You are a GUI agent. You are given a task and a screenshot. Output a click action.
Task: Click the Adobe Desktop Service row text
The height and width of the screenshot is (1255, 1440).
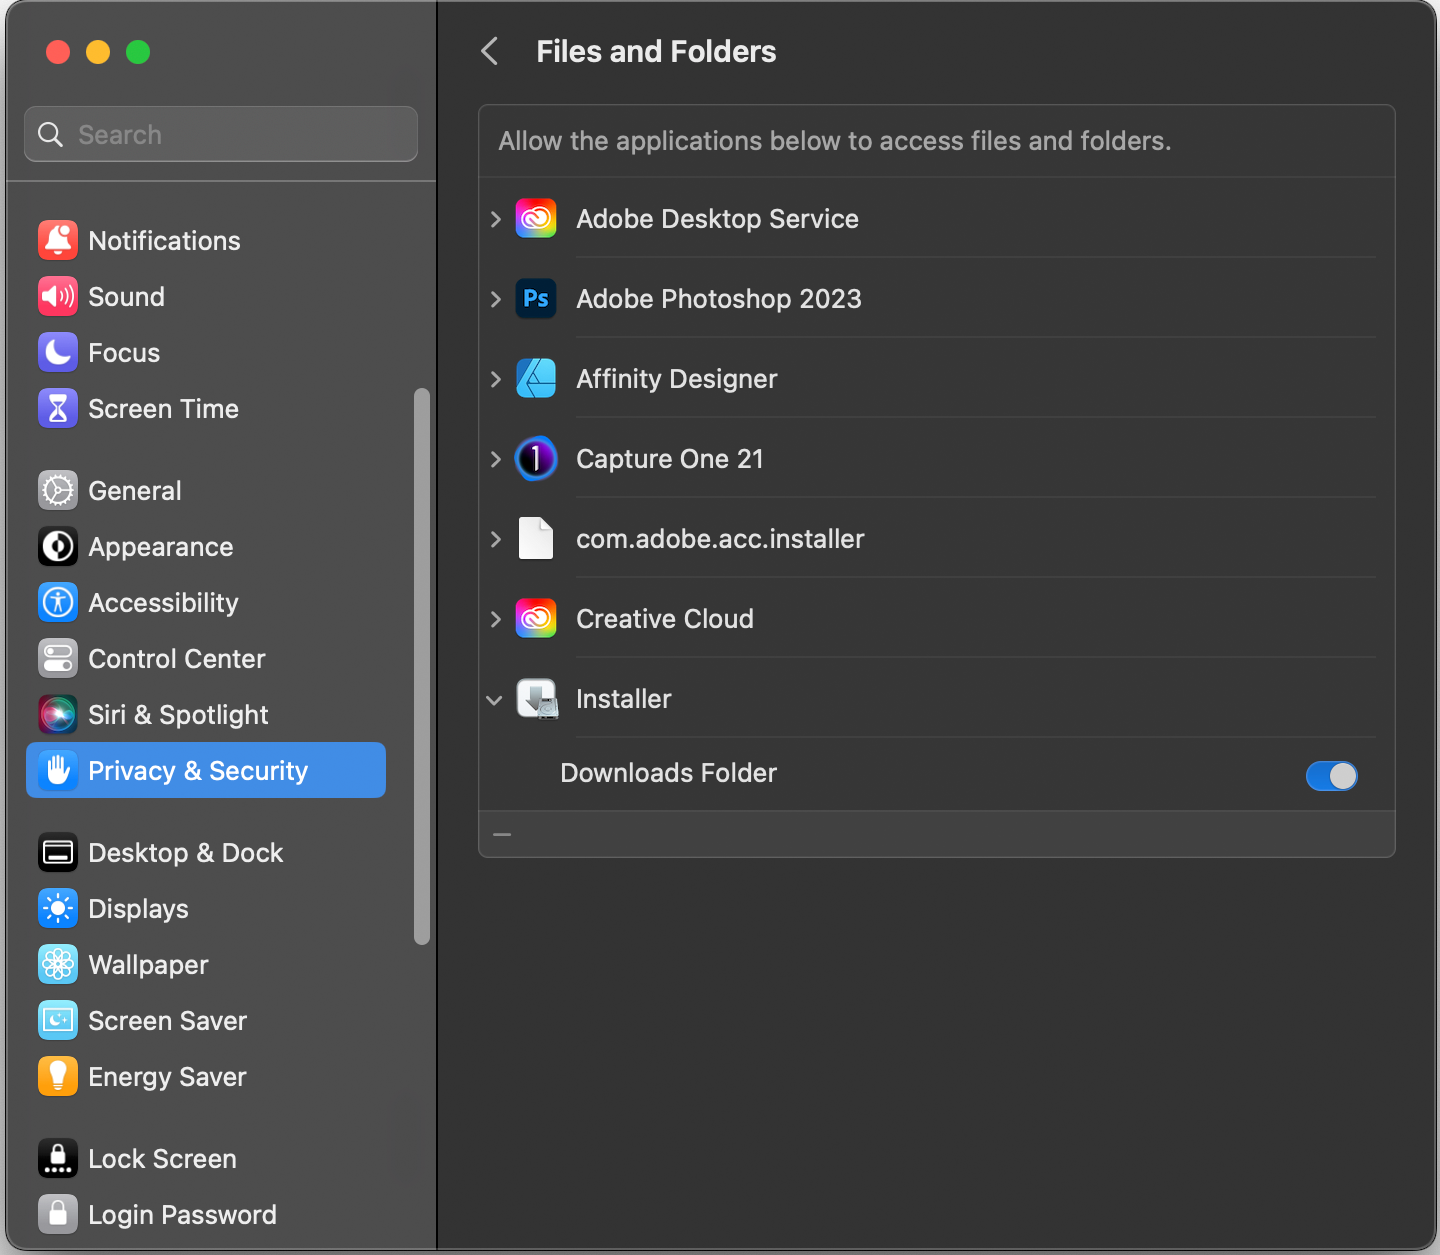point(717,219)
